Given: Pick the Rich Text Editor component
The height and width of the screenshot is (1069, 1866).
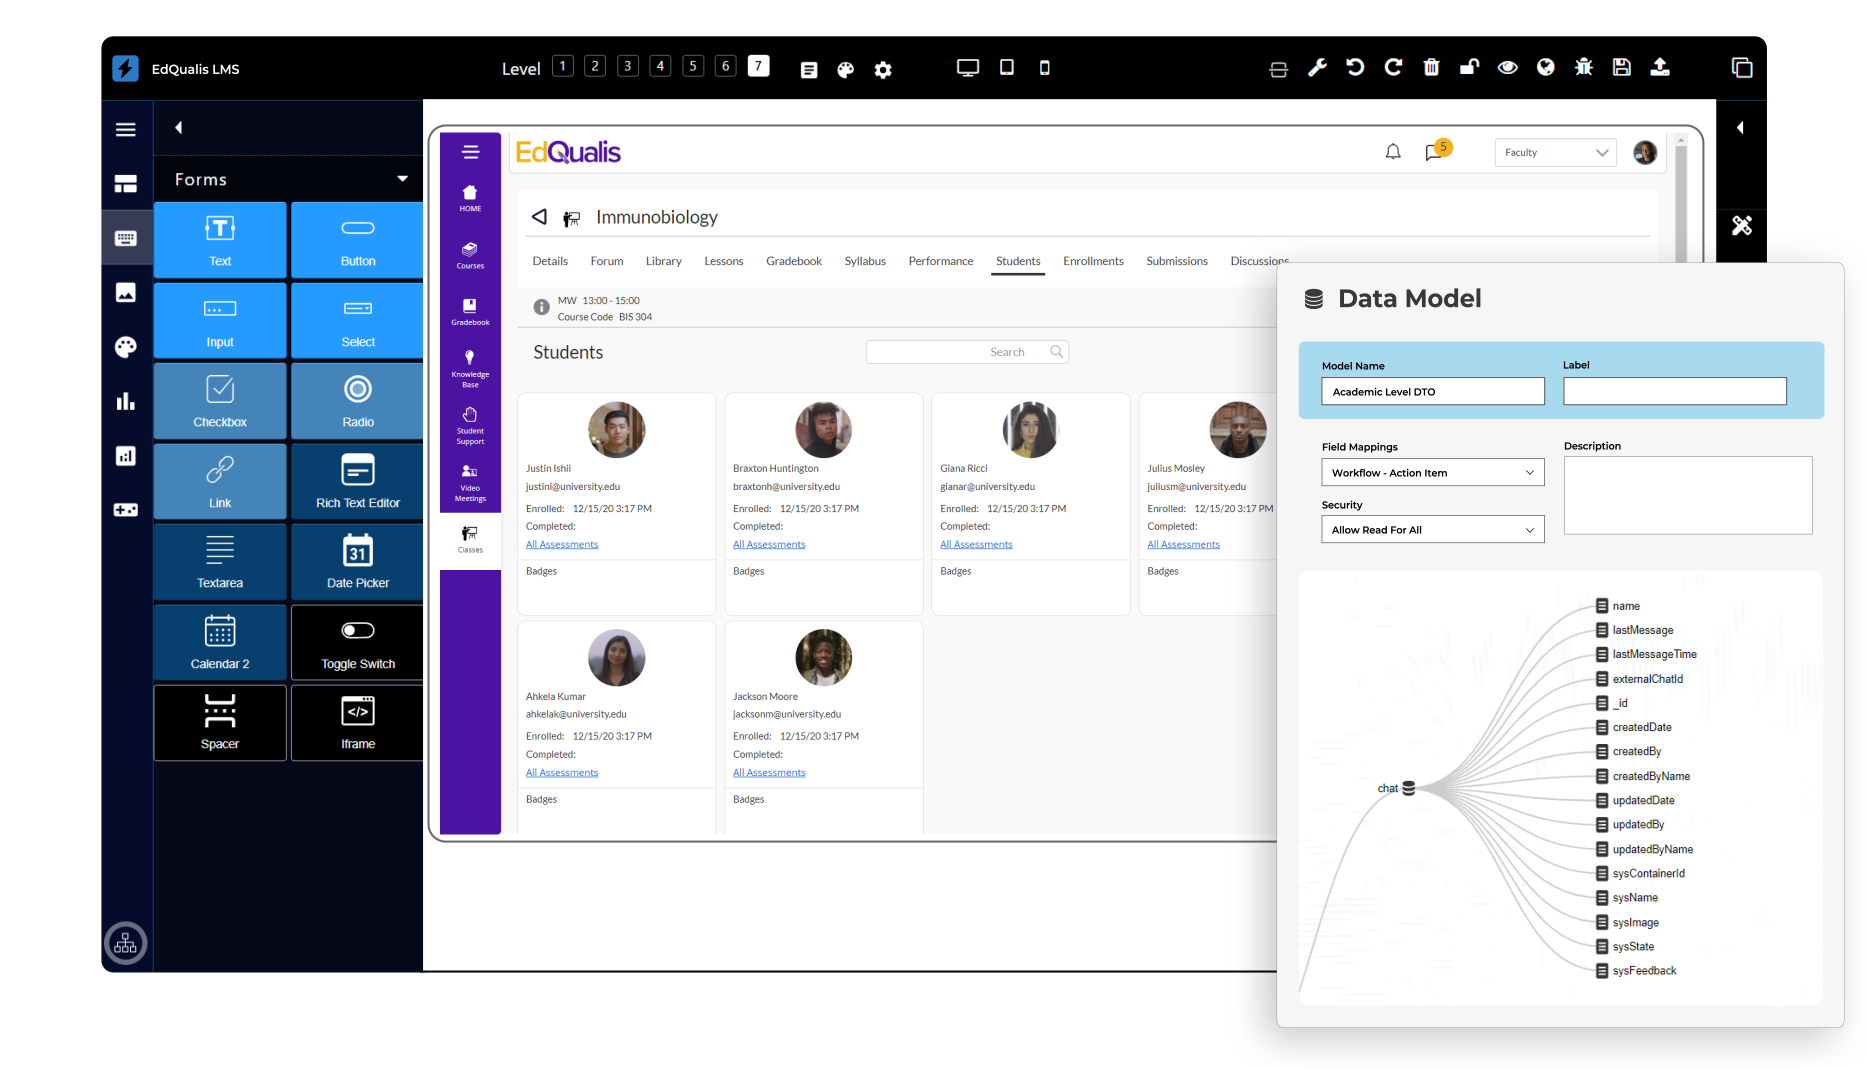Looking at the screenshot, I should click(357, 481).
